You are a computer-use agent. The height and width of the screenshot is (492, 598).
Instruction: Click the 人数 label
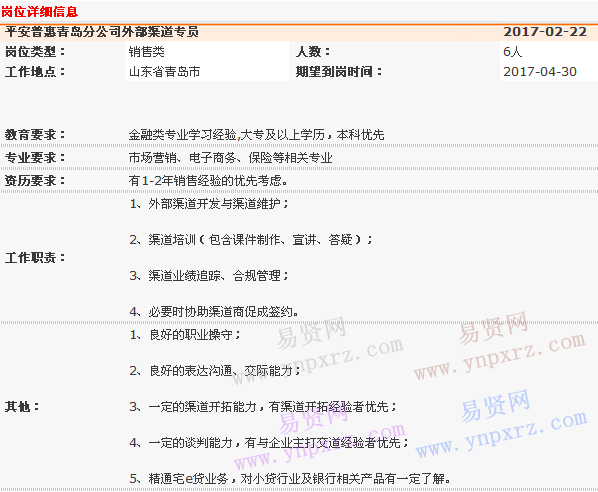click(313, 51)
